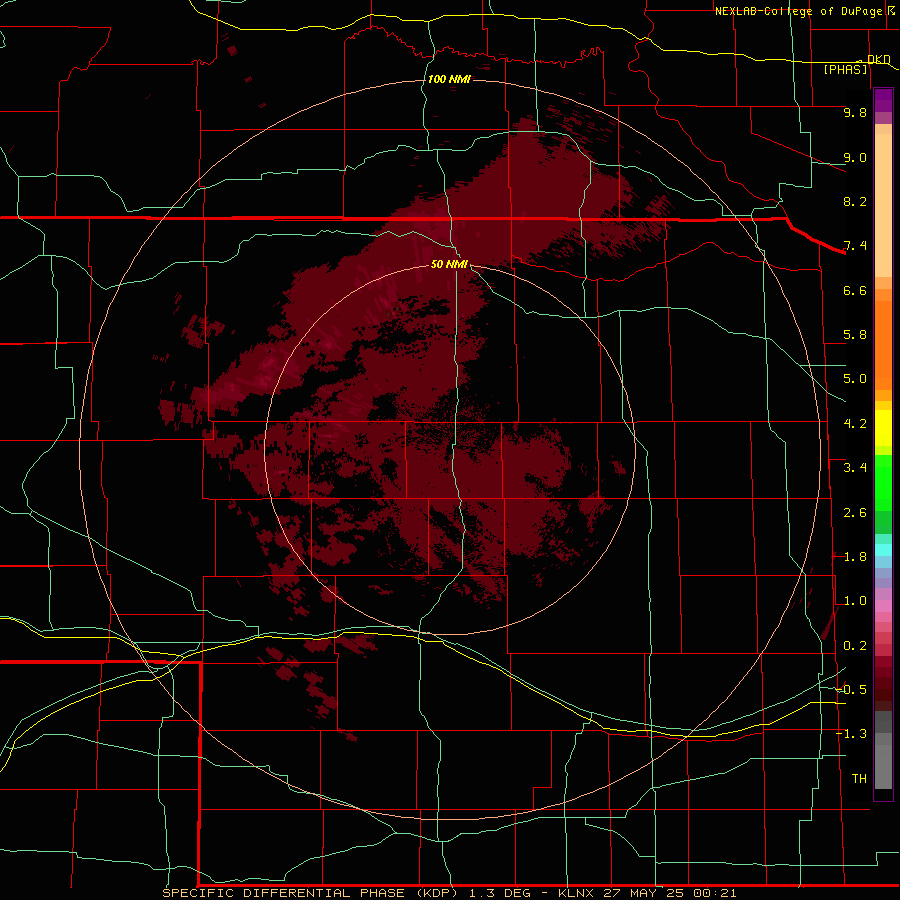Screen dimensions: 900x900
Task: Click the 5.0 value on color scale
Action: [x=855, y=379]
